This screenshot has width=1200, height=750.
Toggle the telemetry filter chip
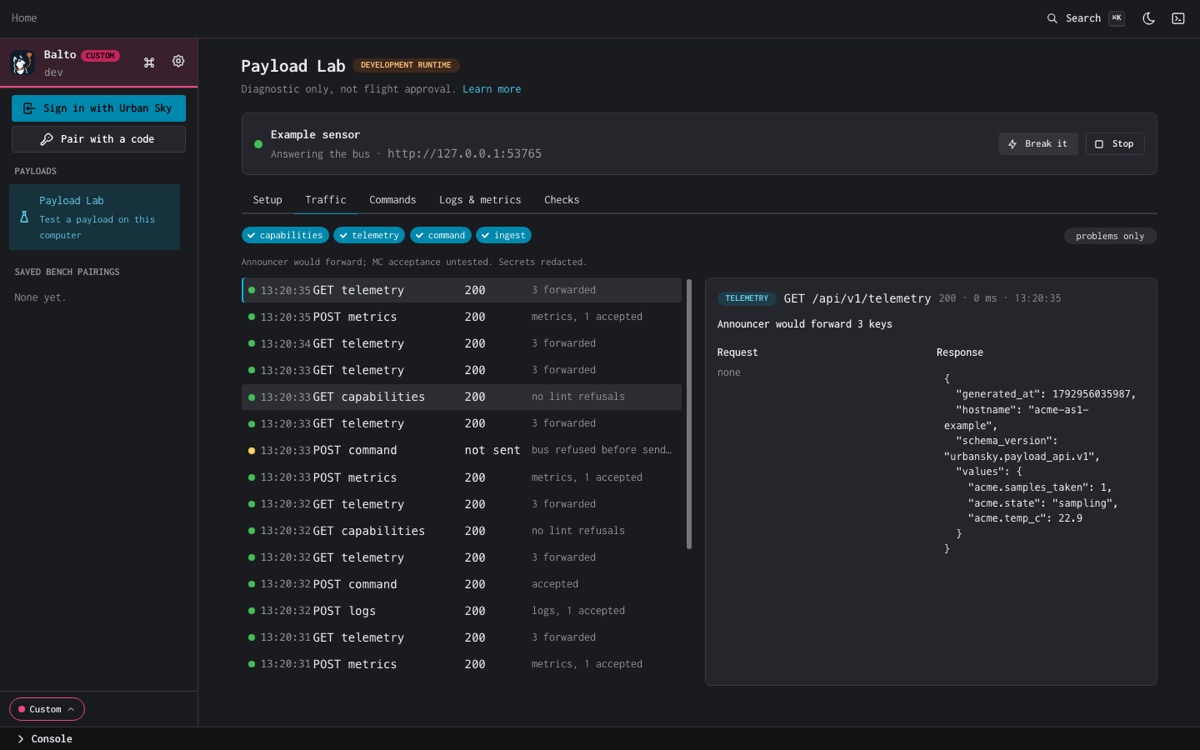tap(369, 235)
